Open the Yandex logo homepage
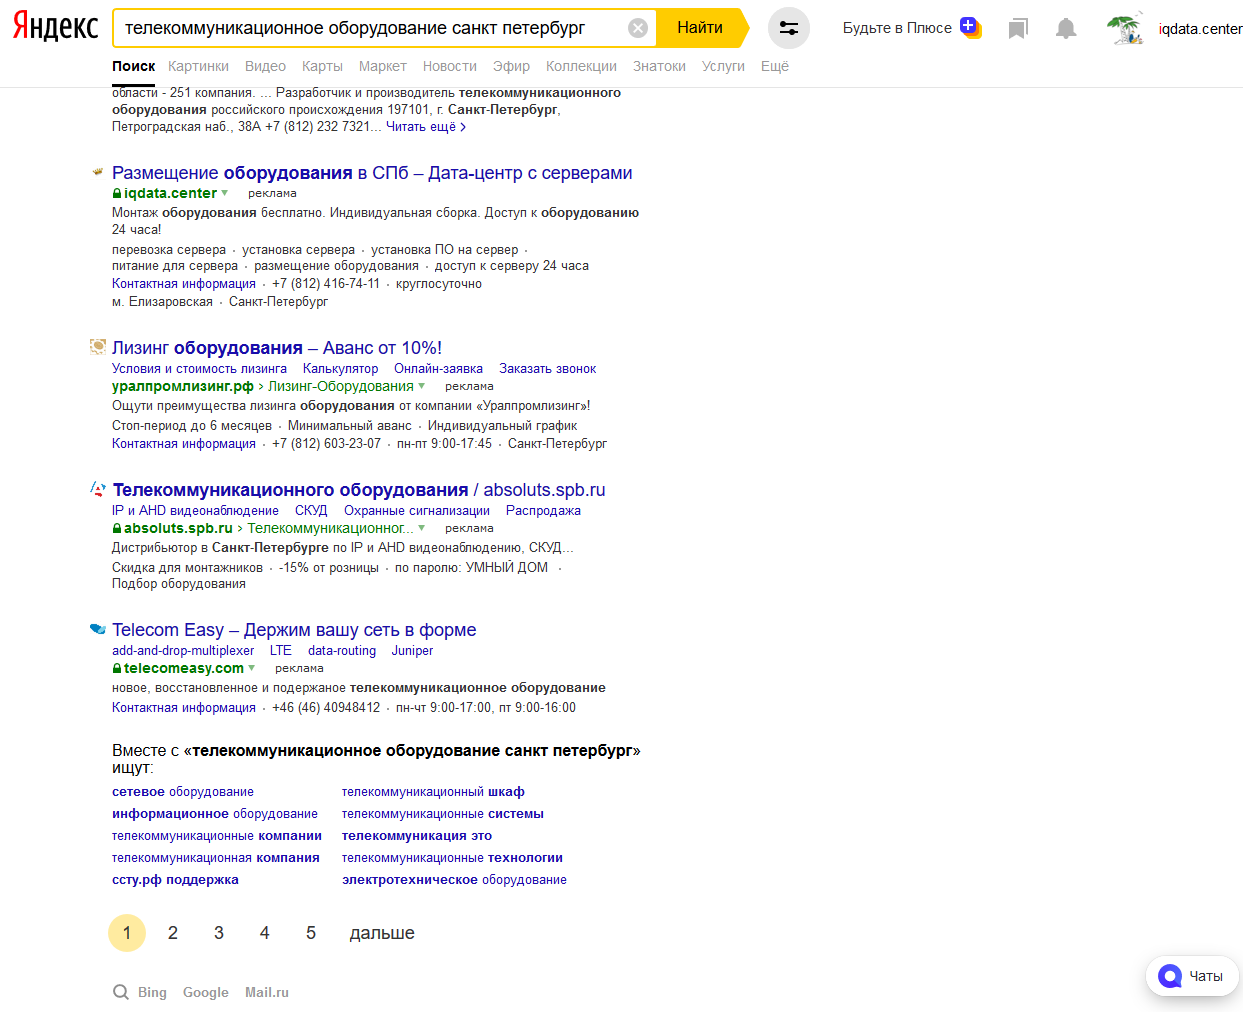 (x=56, y=27)
